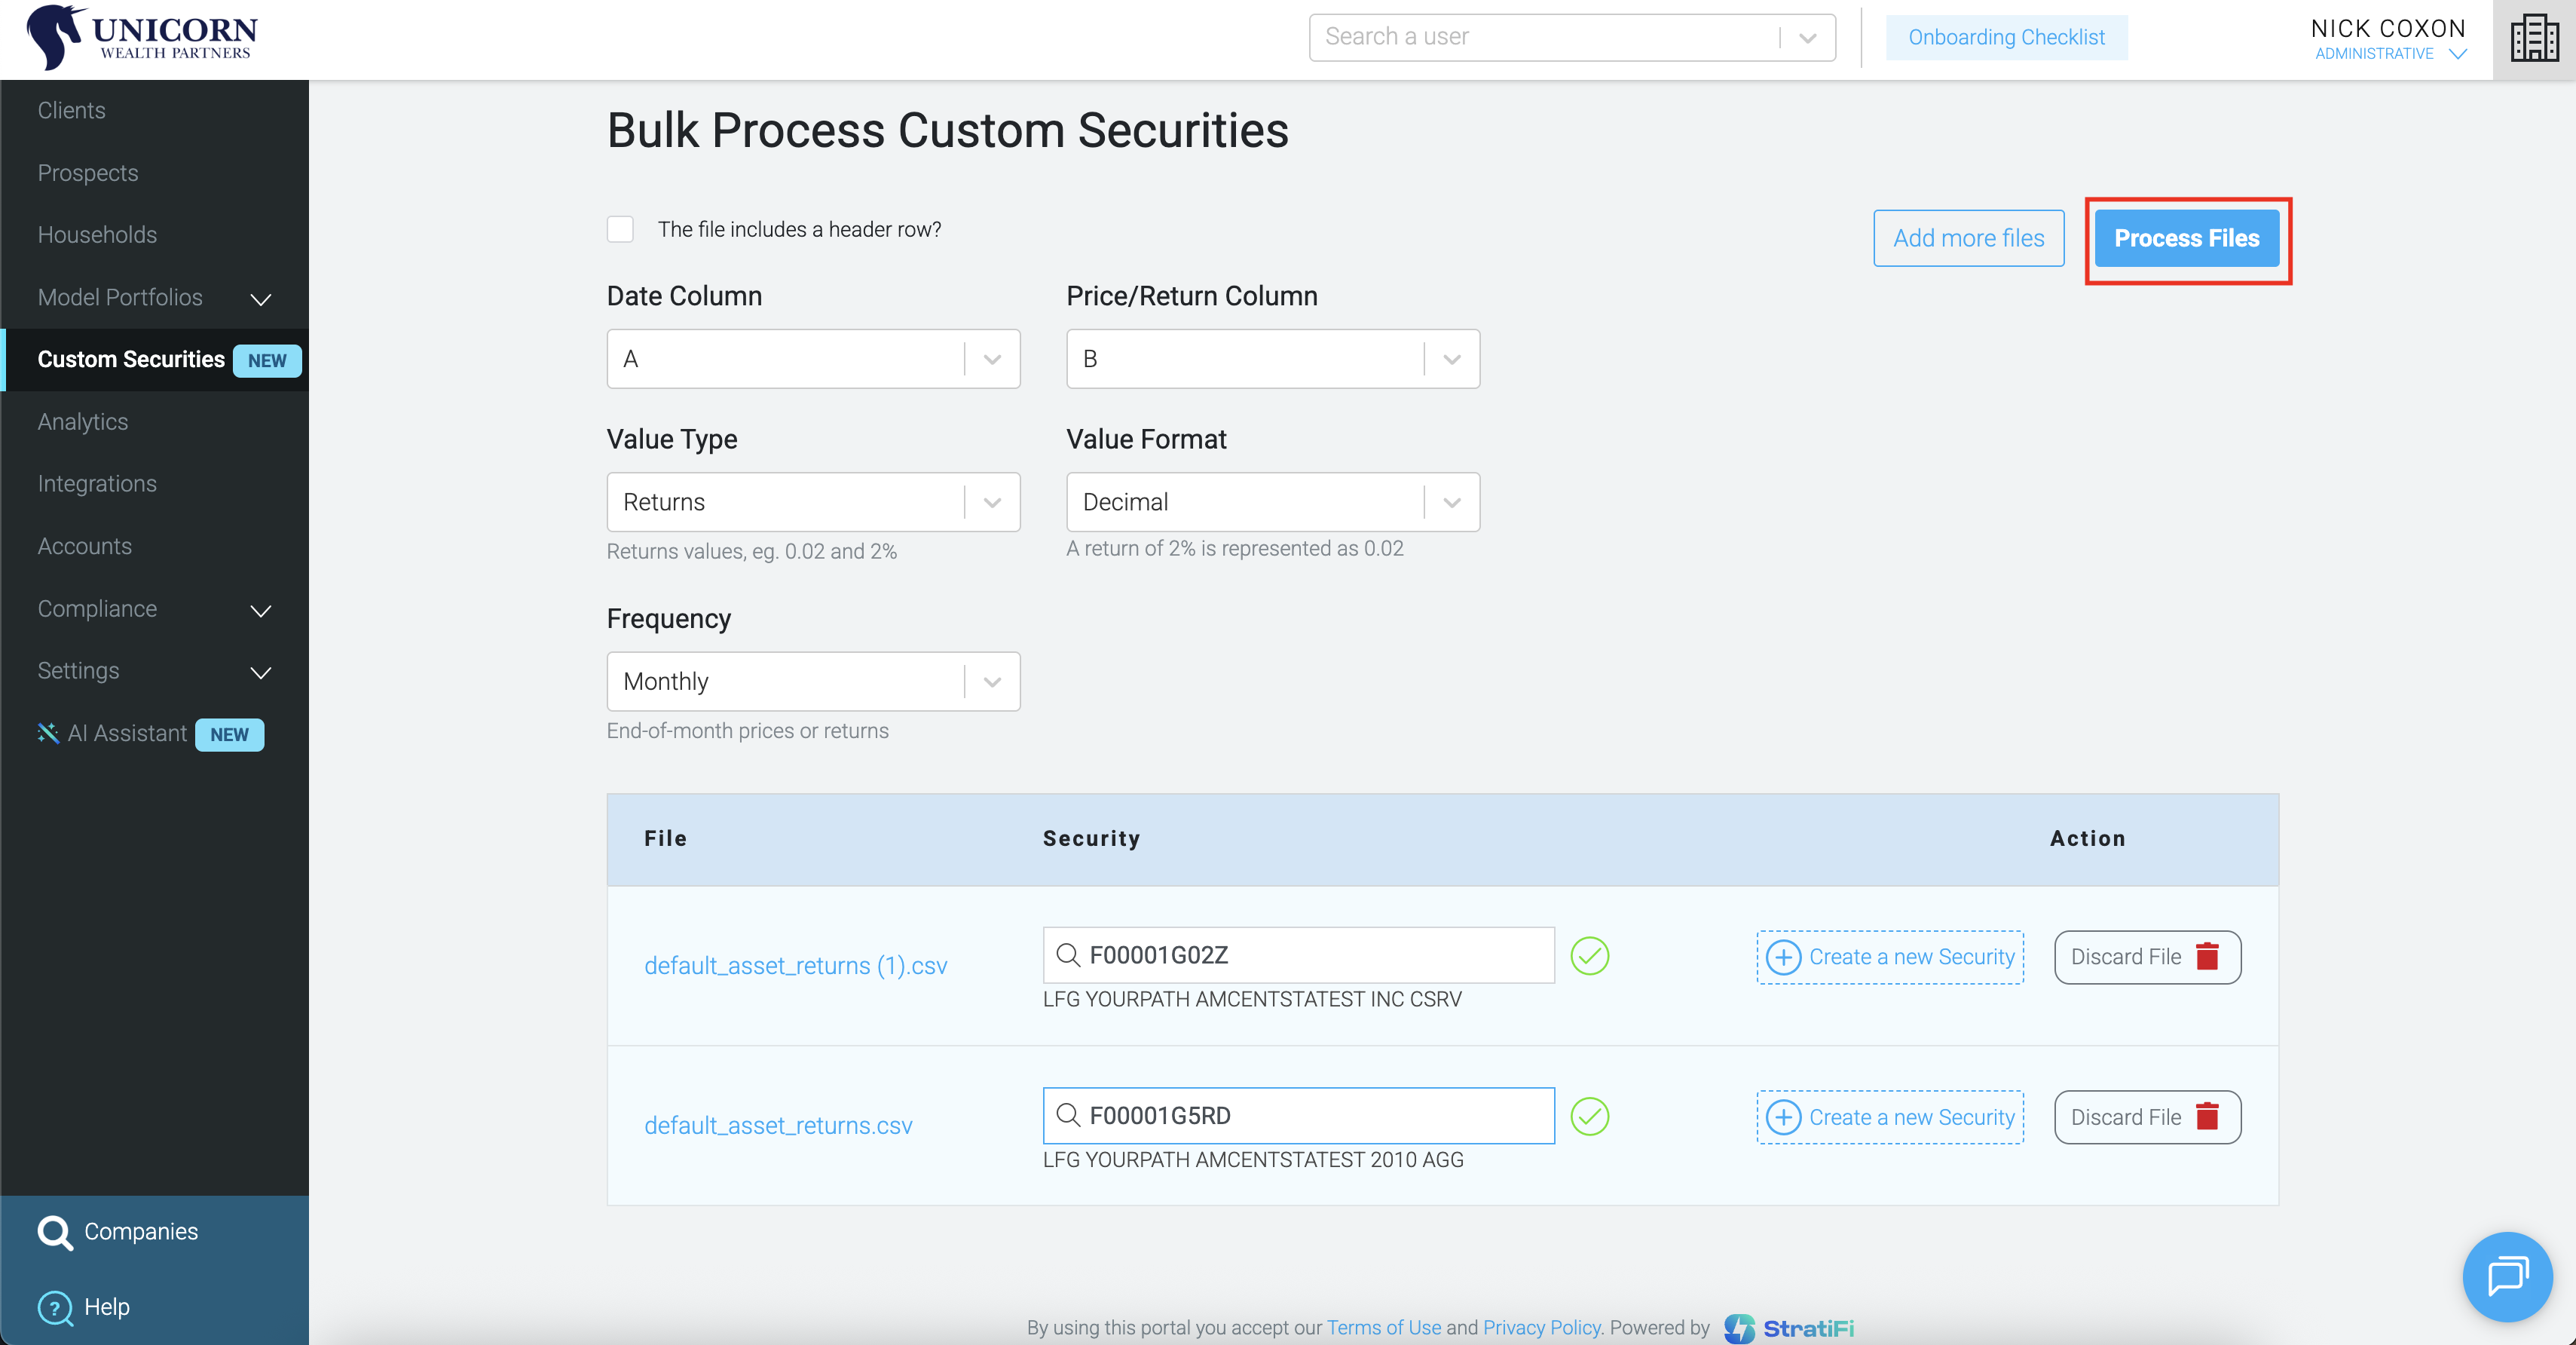Viewport: 2576px width, 1345px height.
Task: Click the File column header
Action: [665, 838]
